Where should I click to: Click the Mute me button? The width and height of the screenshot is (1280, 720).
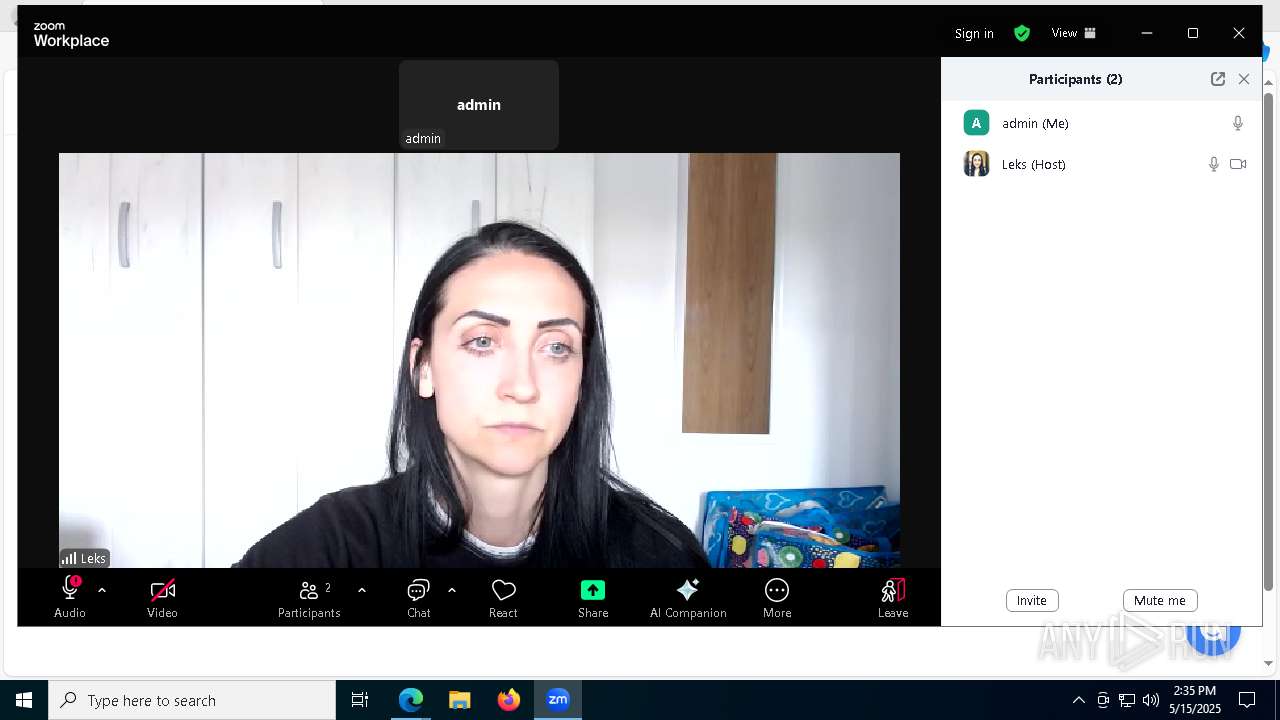(x=1160, y=600)
